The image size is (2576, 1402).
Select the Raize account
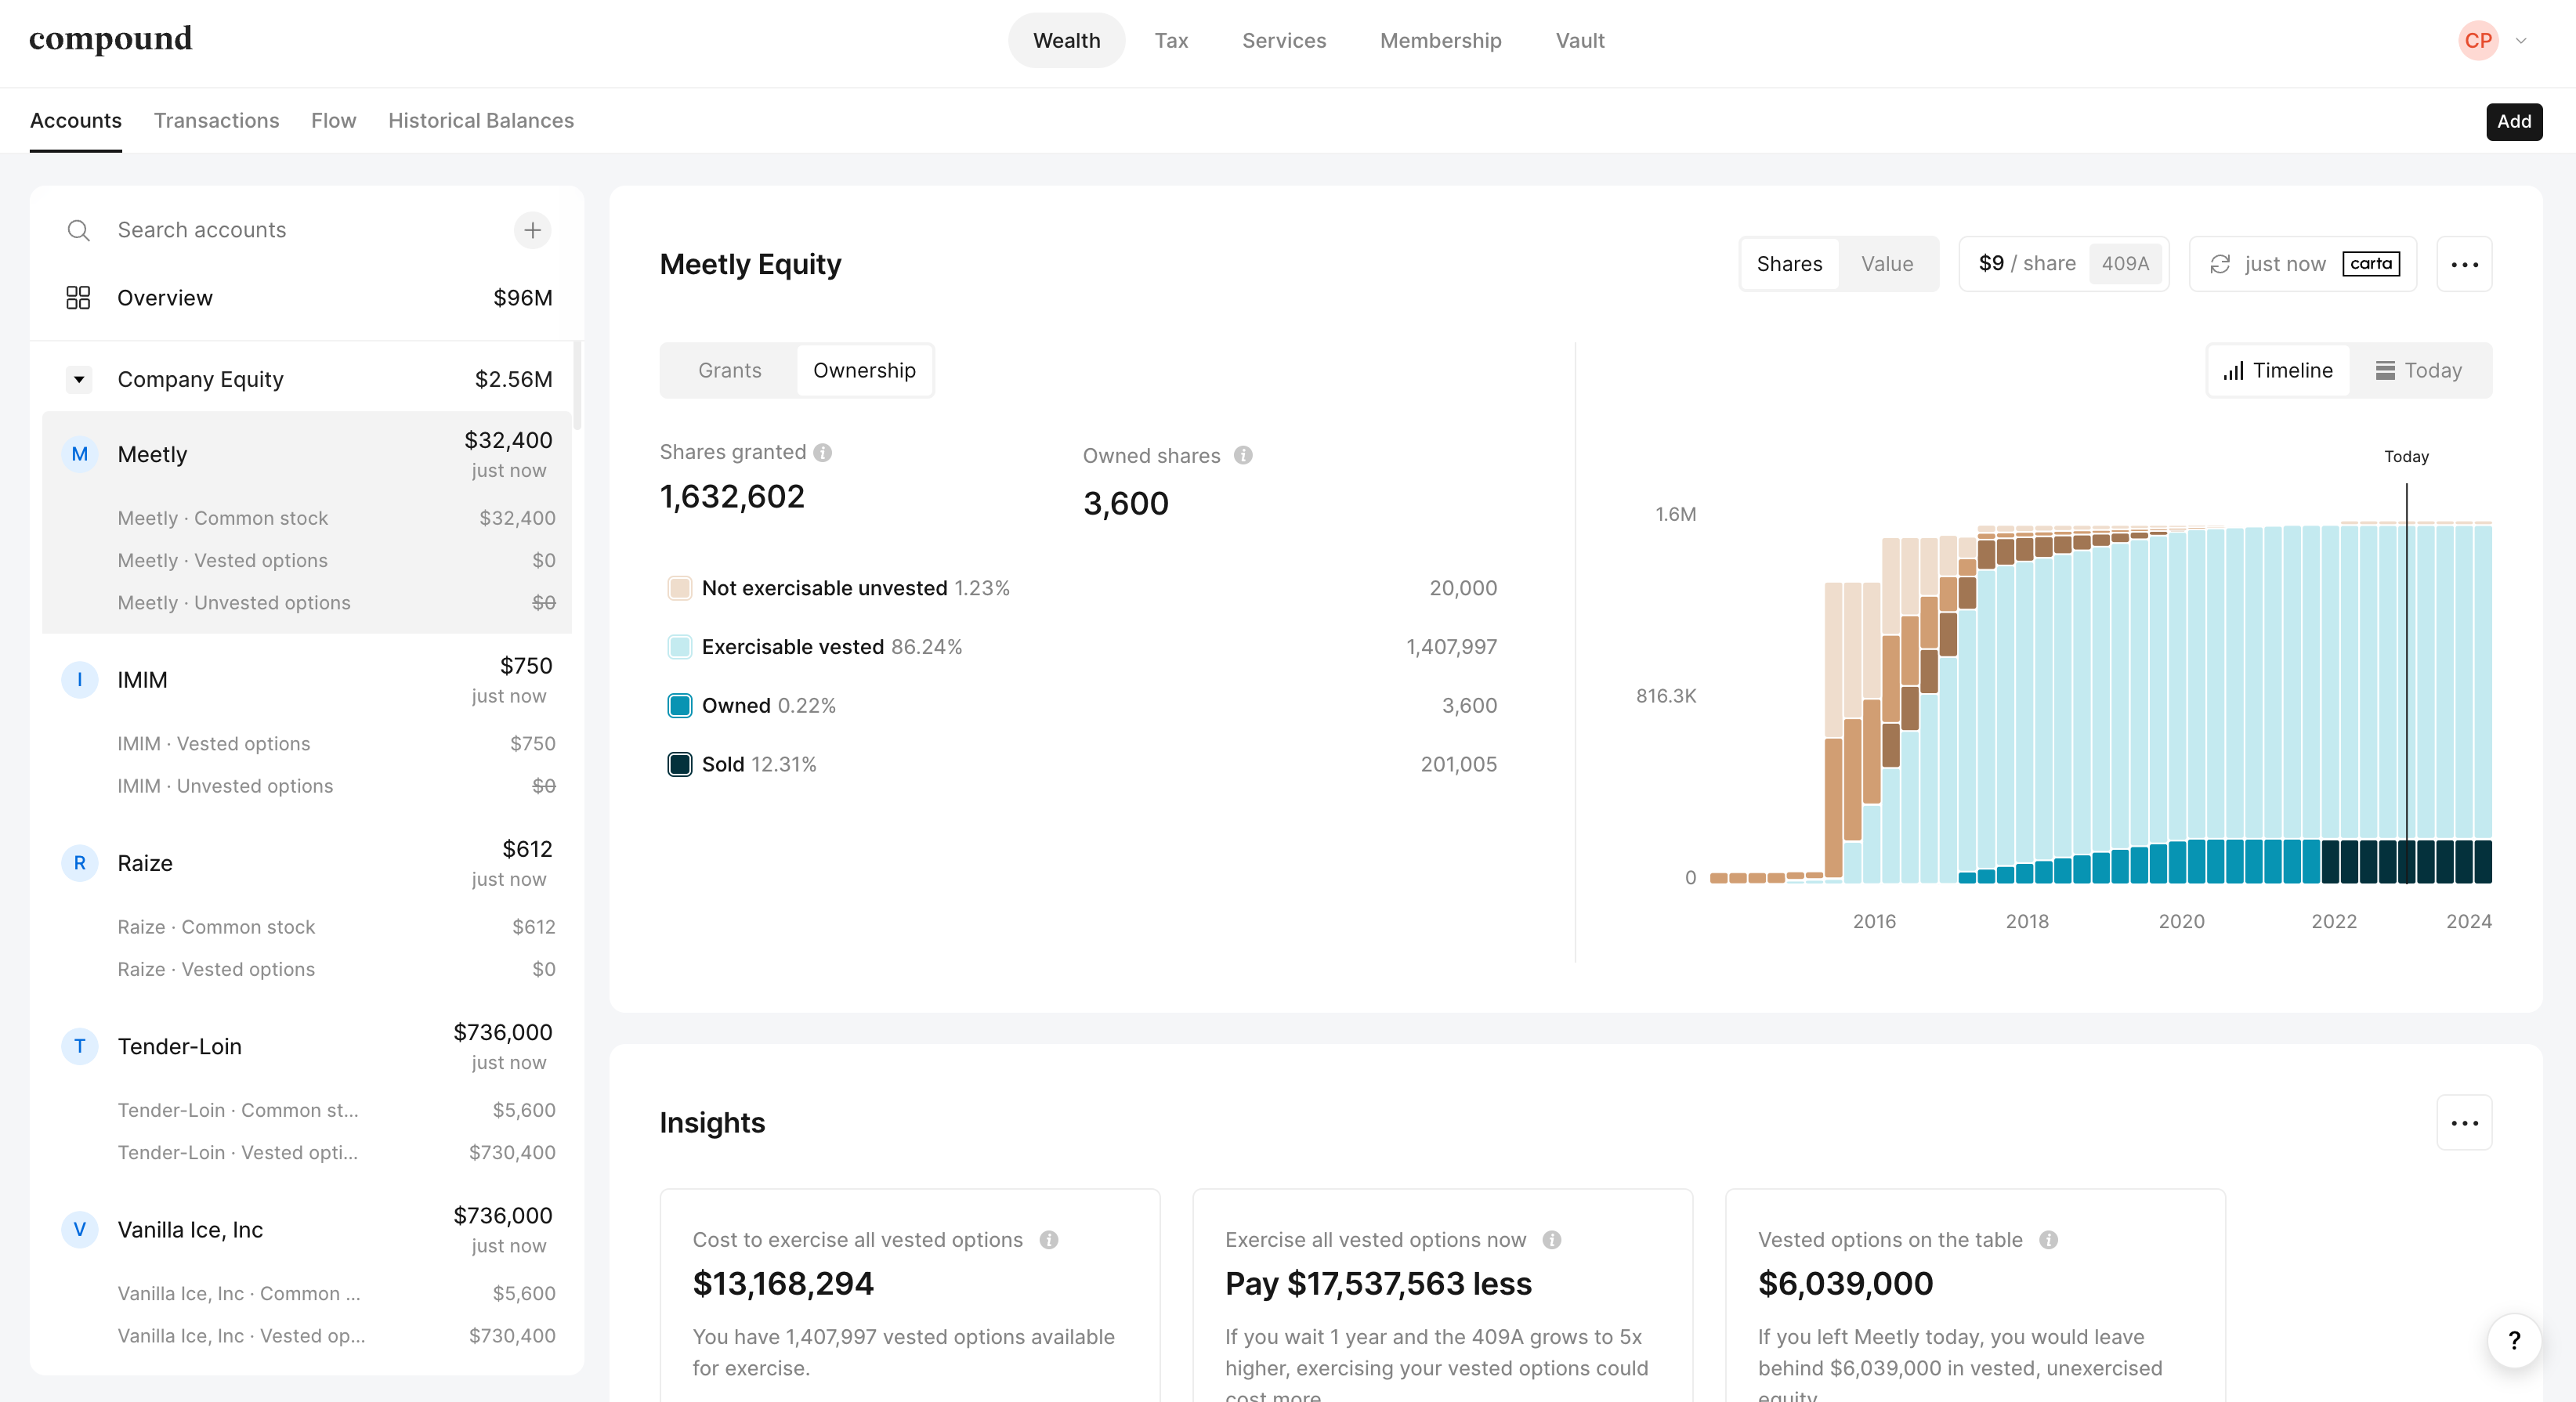click(307, 863)
